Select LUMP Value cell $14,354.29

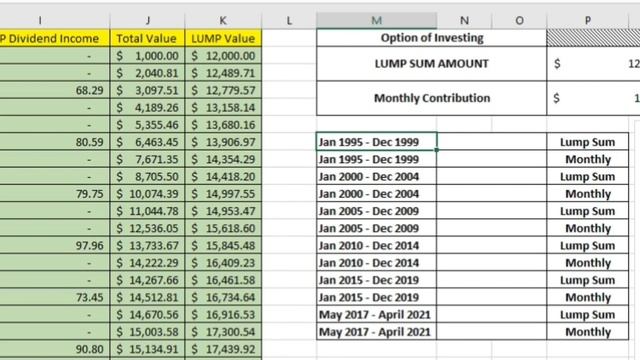click(x=223, y=159)
